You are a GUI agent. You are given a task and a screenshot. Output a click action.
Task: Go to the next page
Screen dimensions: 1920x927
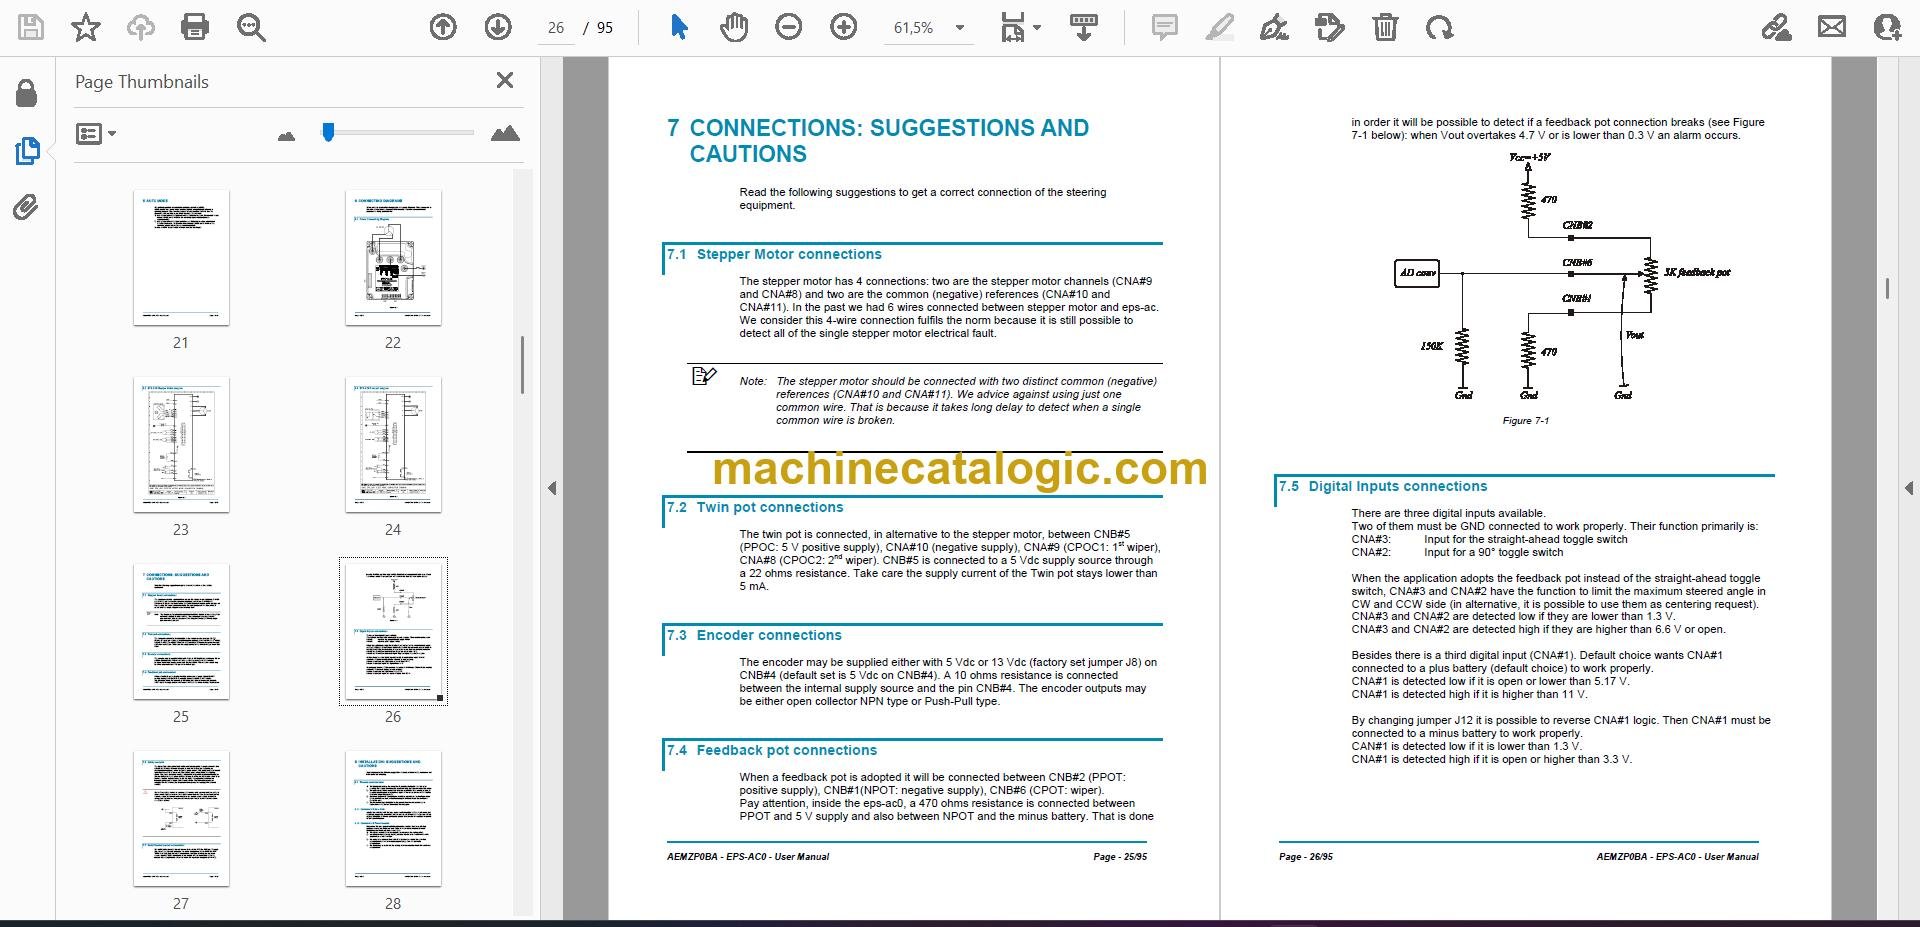(498, 27)
